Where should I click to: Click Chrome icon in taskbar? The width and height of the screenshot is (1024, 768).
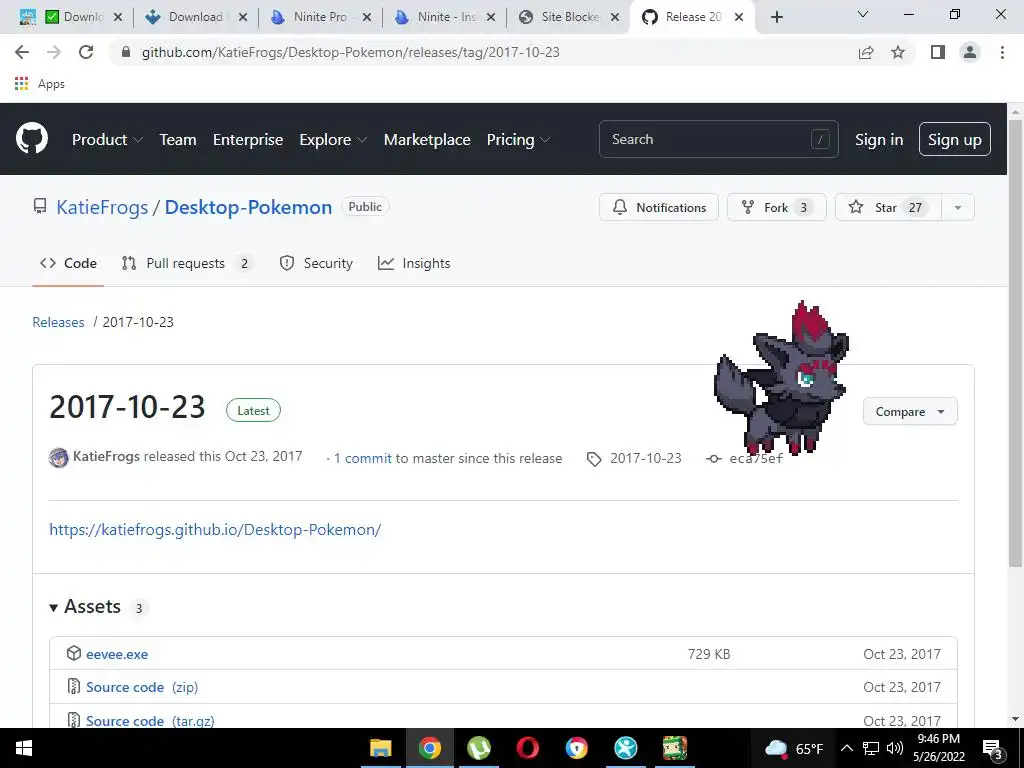click(x=430, y=748)
